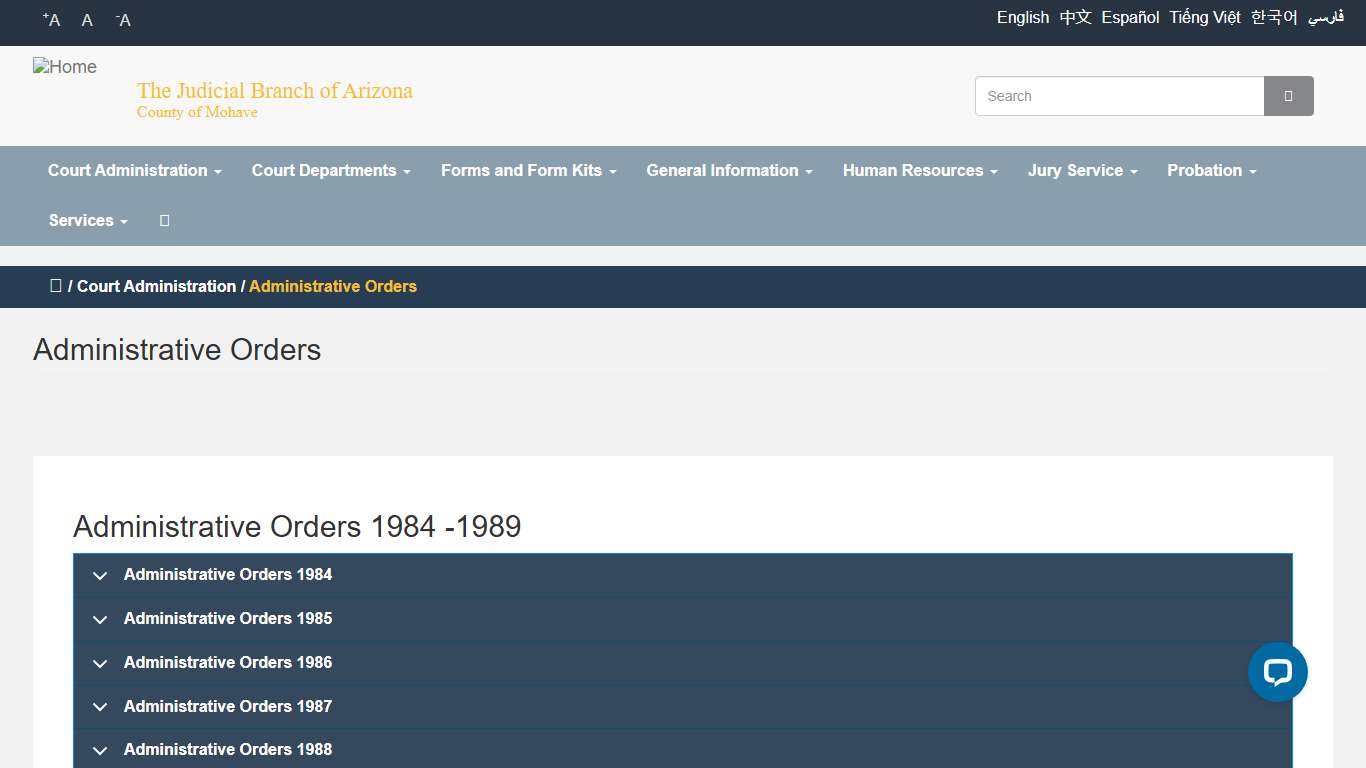Screen dimensions: 1366x768
Task: Click into the Search text field
Action: tap(1119, 96)
